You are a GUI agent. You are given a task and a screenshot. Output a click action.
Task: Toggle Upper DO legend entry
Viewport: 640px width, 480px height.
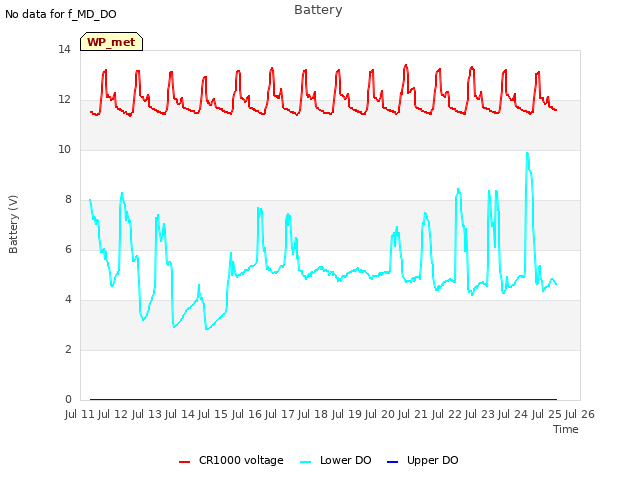pos(422,460)
